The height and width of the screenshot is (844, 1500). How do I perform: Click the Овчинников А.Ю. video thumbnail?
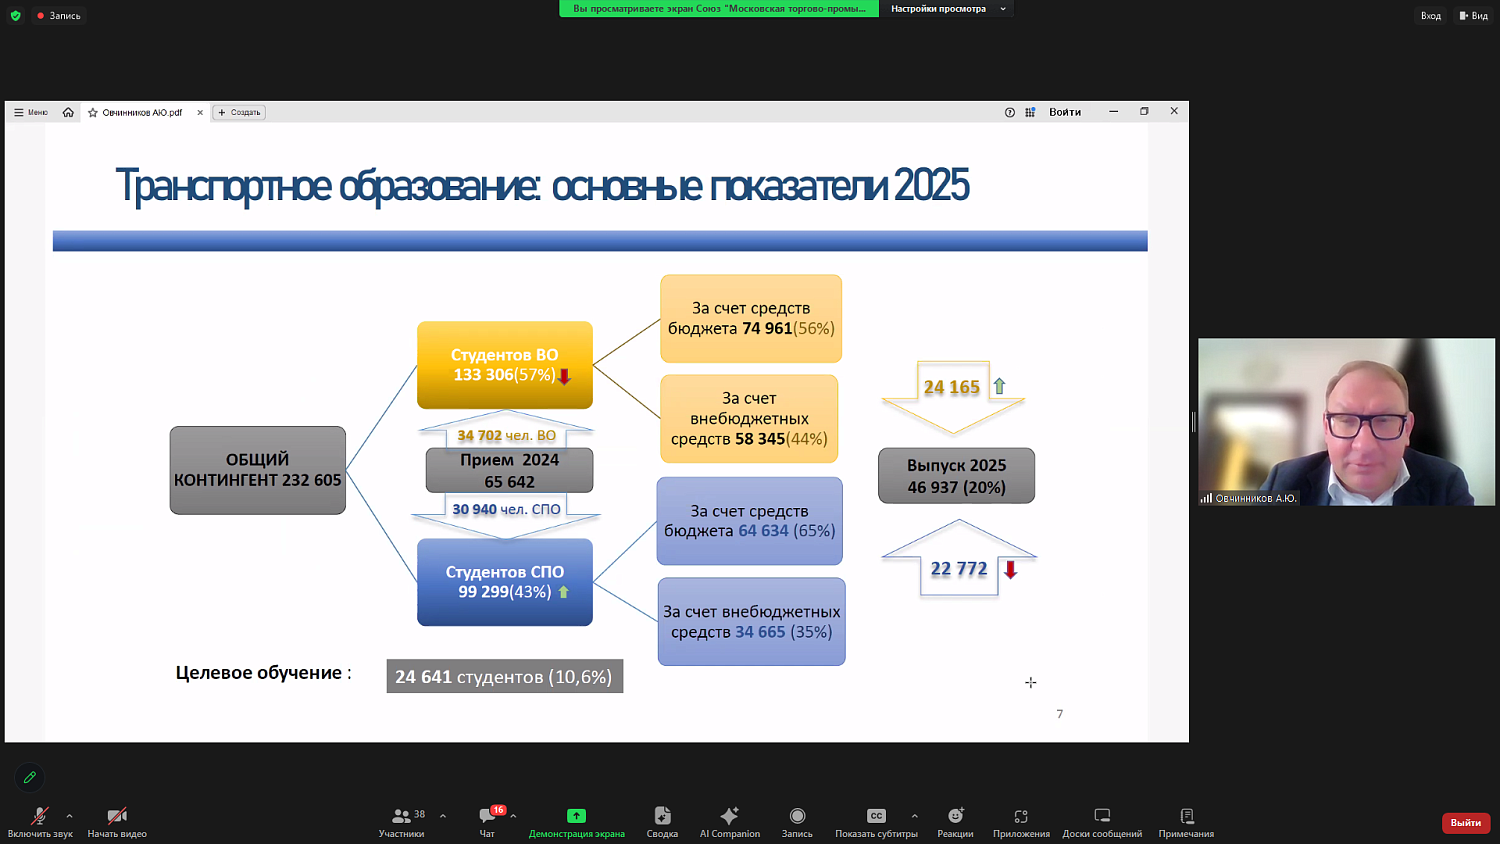pyautogui.click(x=1345, y=420)
